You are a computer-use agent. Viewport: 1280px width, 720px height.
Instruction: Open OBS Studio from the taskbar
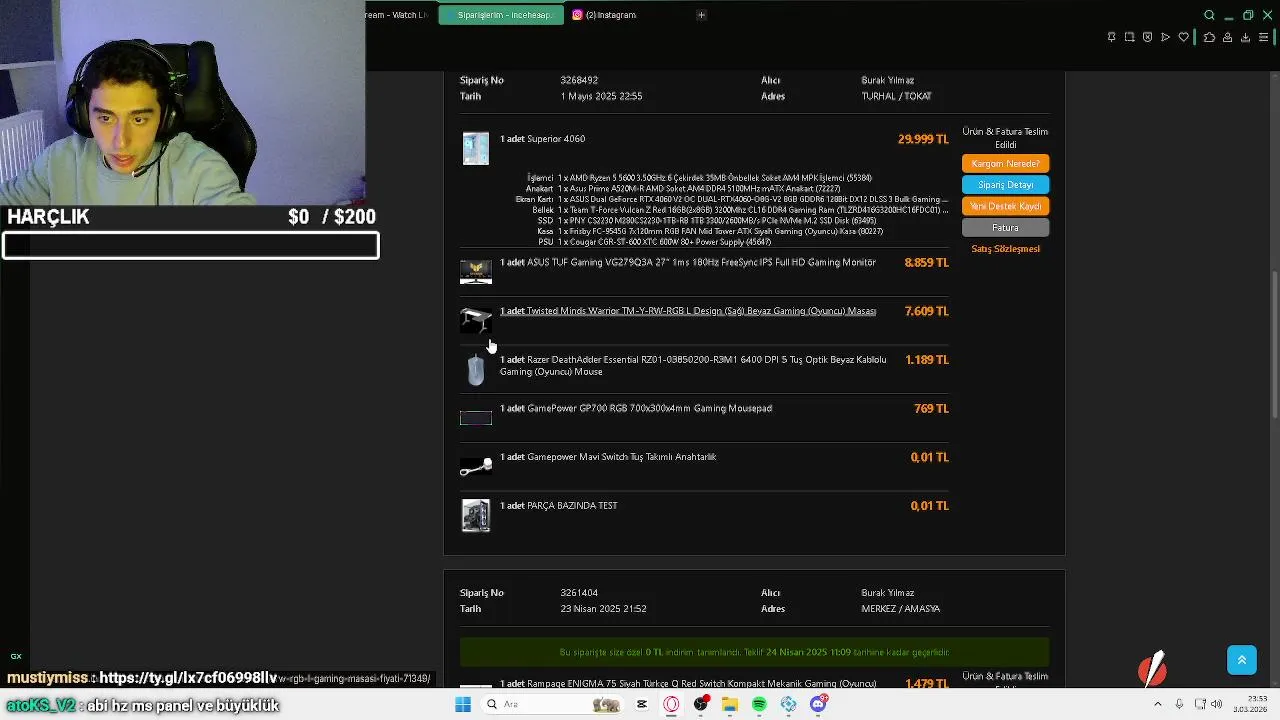coord(701,704)
